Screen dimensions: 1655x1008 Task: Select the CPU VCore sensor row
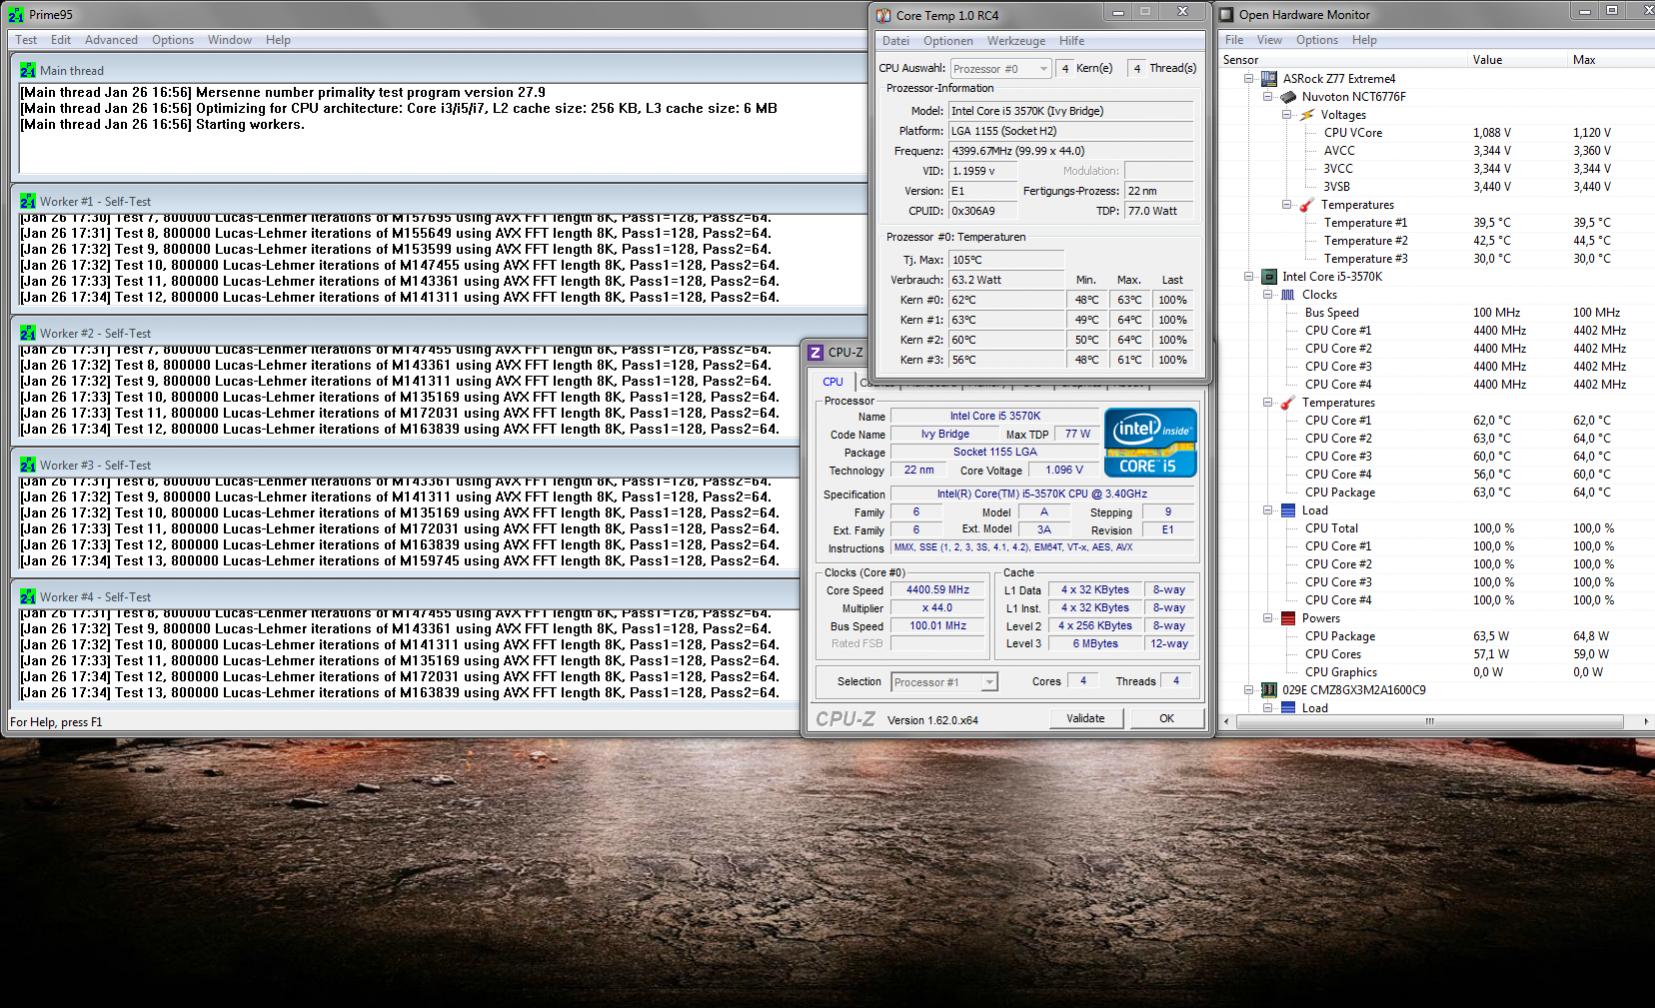[1438, 133]
